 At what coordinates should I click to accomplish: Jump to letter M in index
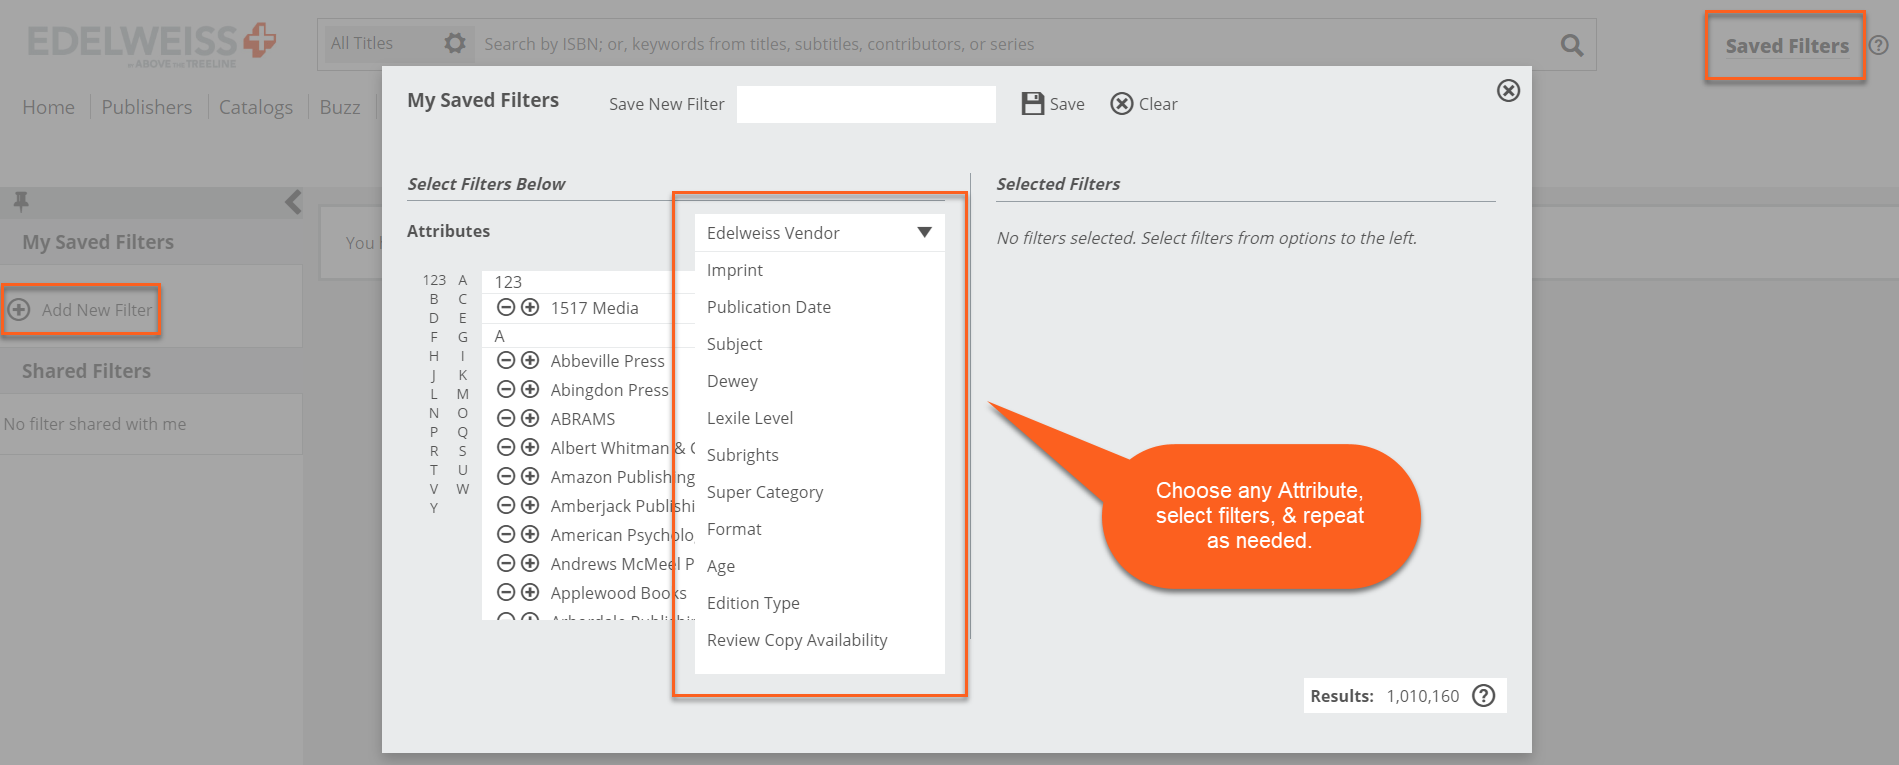point(463,394)
